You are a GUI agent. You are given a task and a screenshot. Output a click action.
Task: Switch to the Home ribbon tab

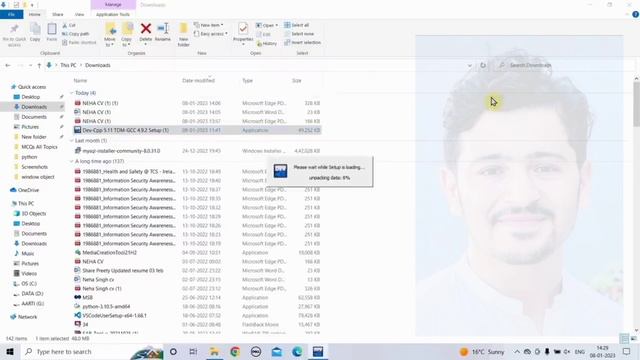[x=35, y=14]
